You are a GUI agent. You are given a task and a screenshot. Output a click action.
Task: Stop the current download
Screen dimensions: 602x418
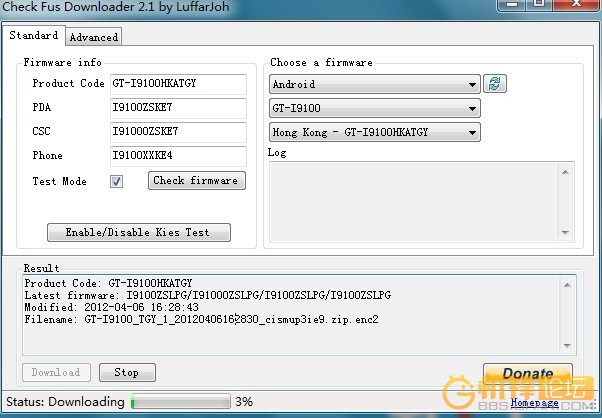[127, 373]
